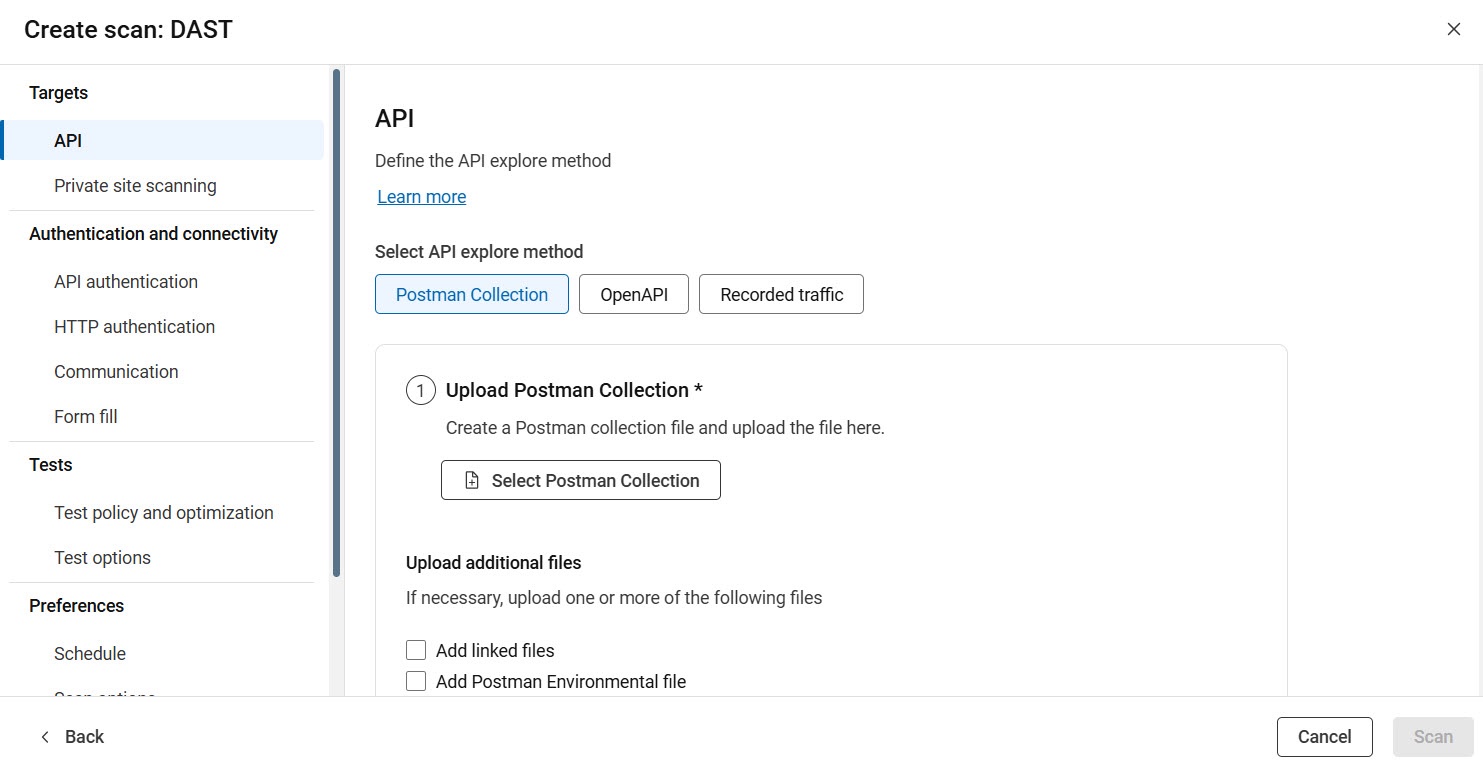The image size is (1483, 770).
Task: Open the Communication settings
Action: coord(116,371)
